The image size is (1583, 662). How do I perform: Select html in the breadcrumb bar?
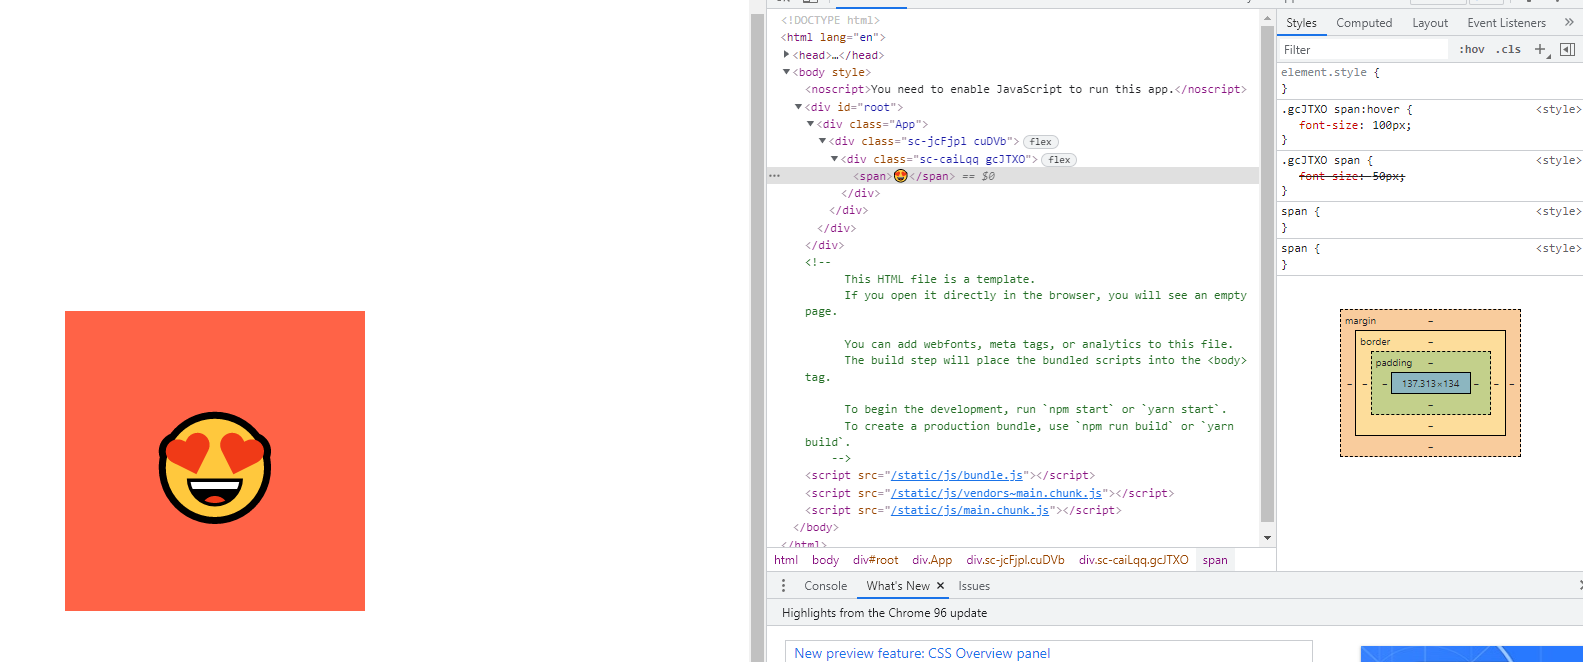[786, 560]
